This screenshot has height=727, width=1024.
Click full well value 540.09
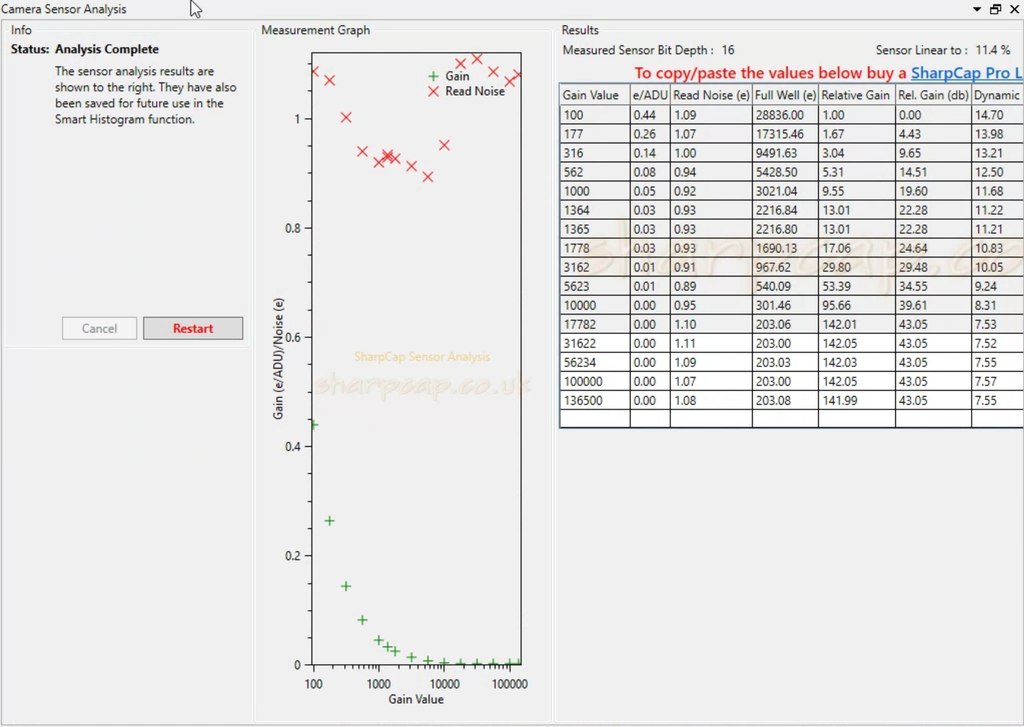tap(785, 286)
